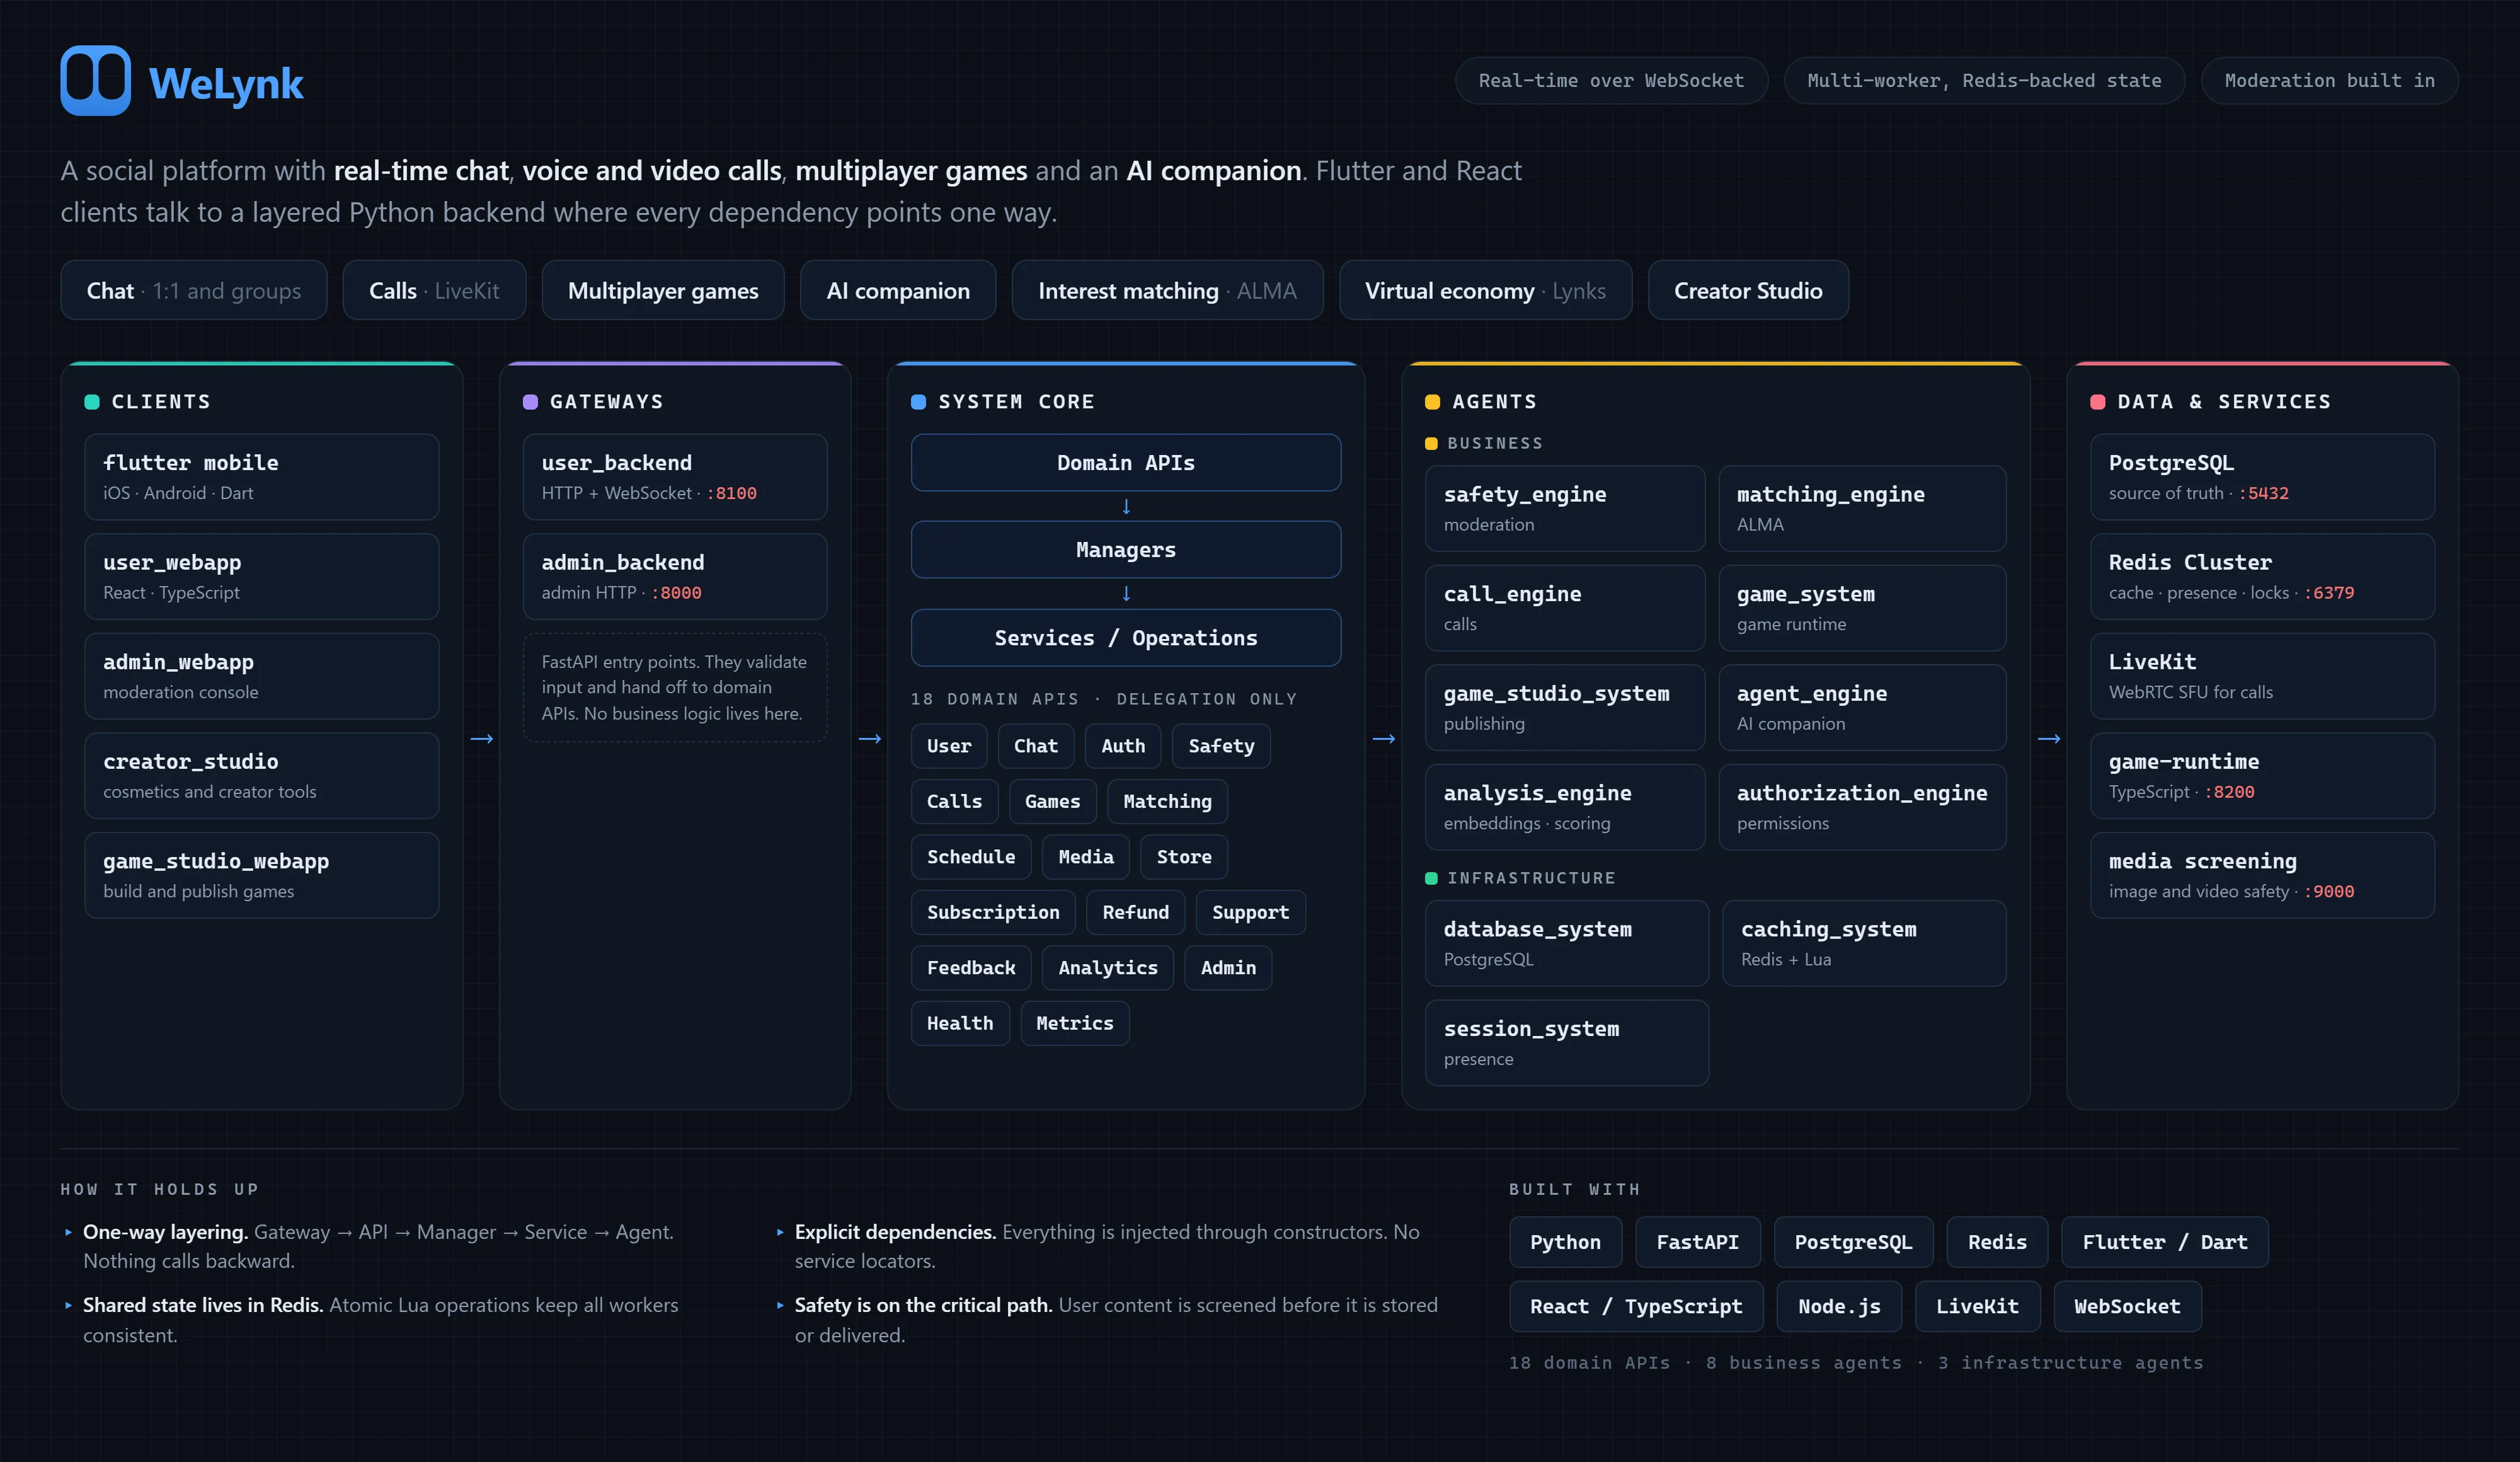Viewport: 2520px width, 1462px height.
Task: Click the green dot beside INFRASTRUCTURE
Action: coord(1431,878)
